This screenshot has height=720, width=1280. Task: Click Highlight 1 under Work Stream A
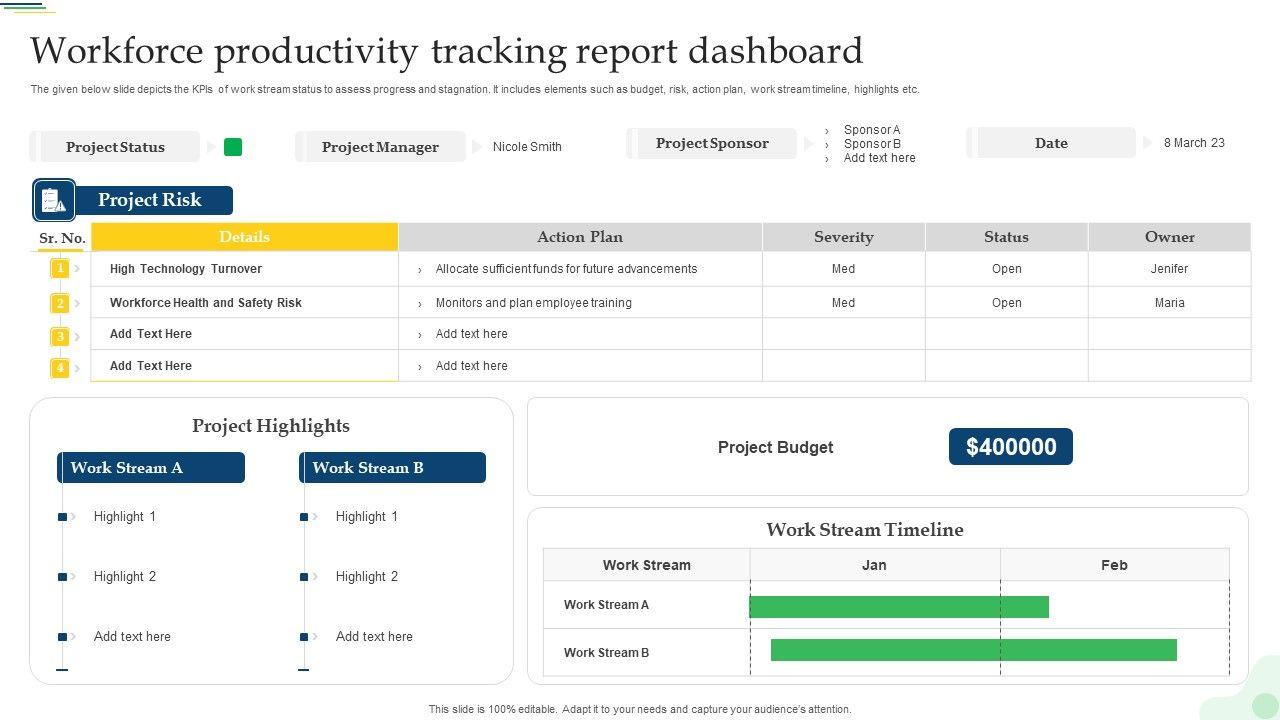pos(125,517)
